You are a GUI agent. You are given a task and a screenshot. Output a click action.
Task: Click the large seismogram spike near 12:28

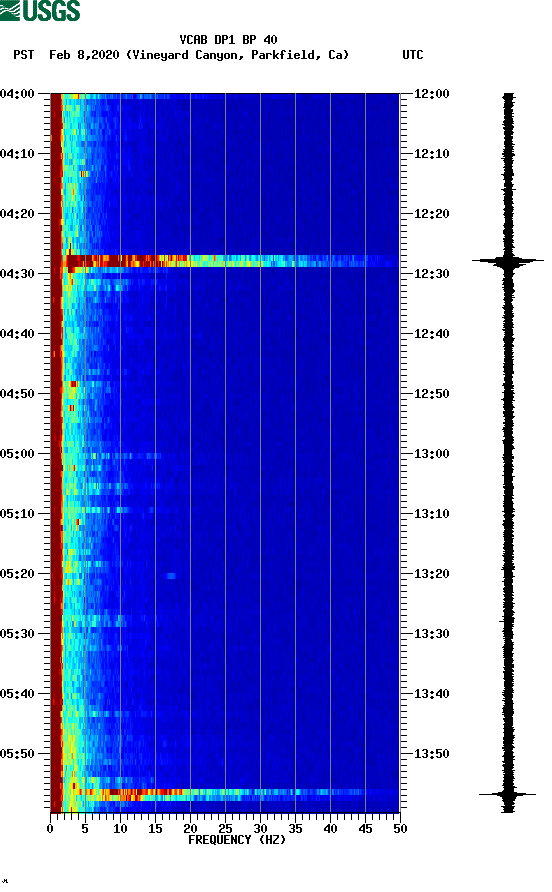[508, 261]
